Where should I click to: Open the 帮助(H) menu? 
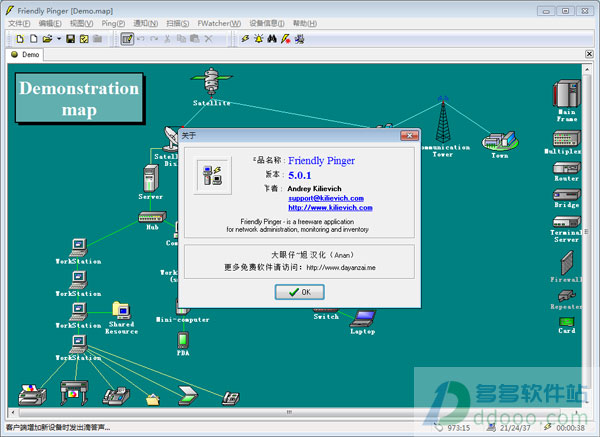[x=305, y=23]
